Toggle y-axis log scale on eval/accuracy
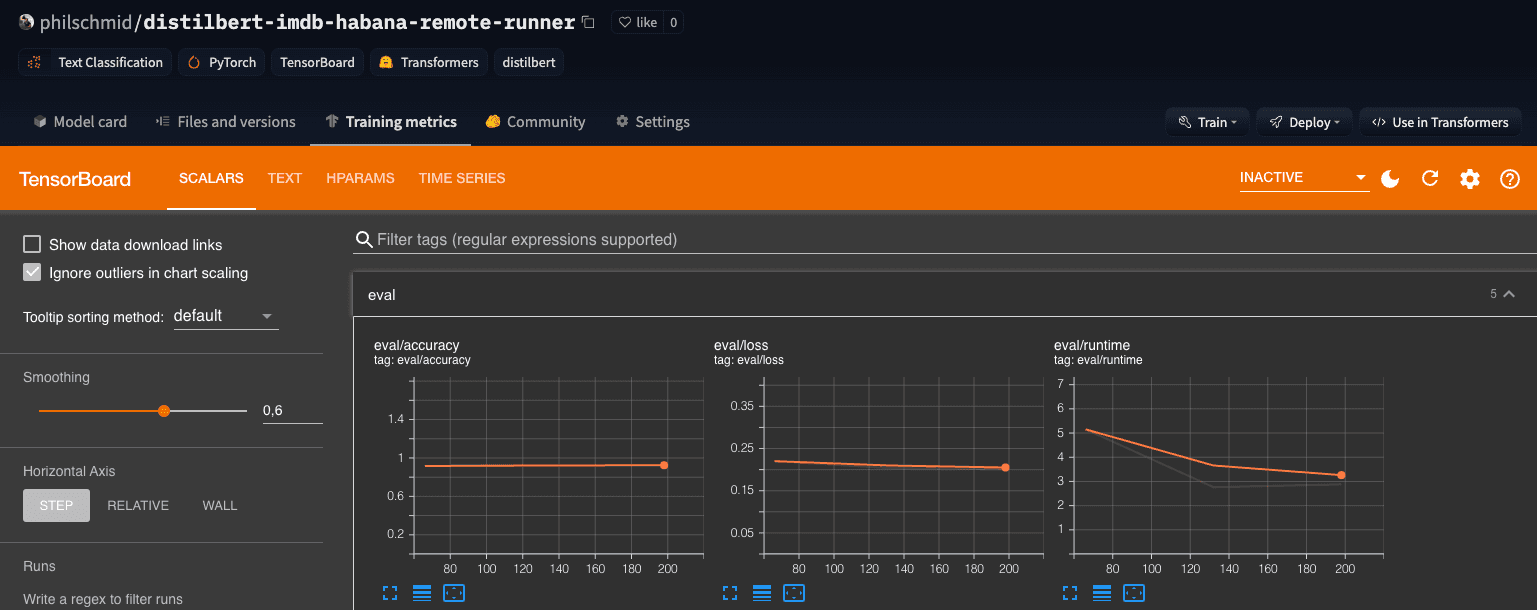Screen dimensions: 1537x610 422,593
